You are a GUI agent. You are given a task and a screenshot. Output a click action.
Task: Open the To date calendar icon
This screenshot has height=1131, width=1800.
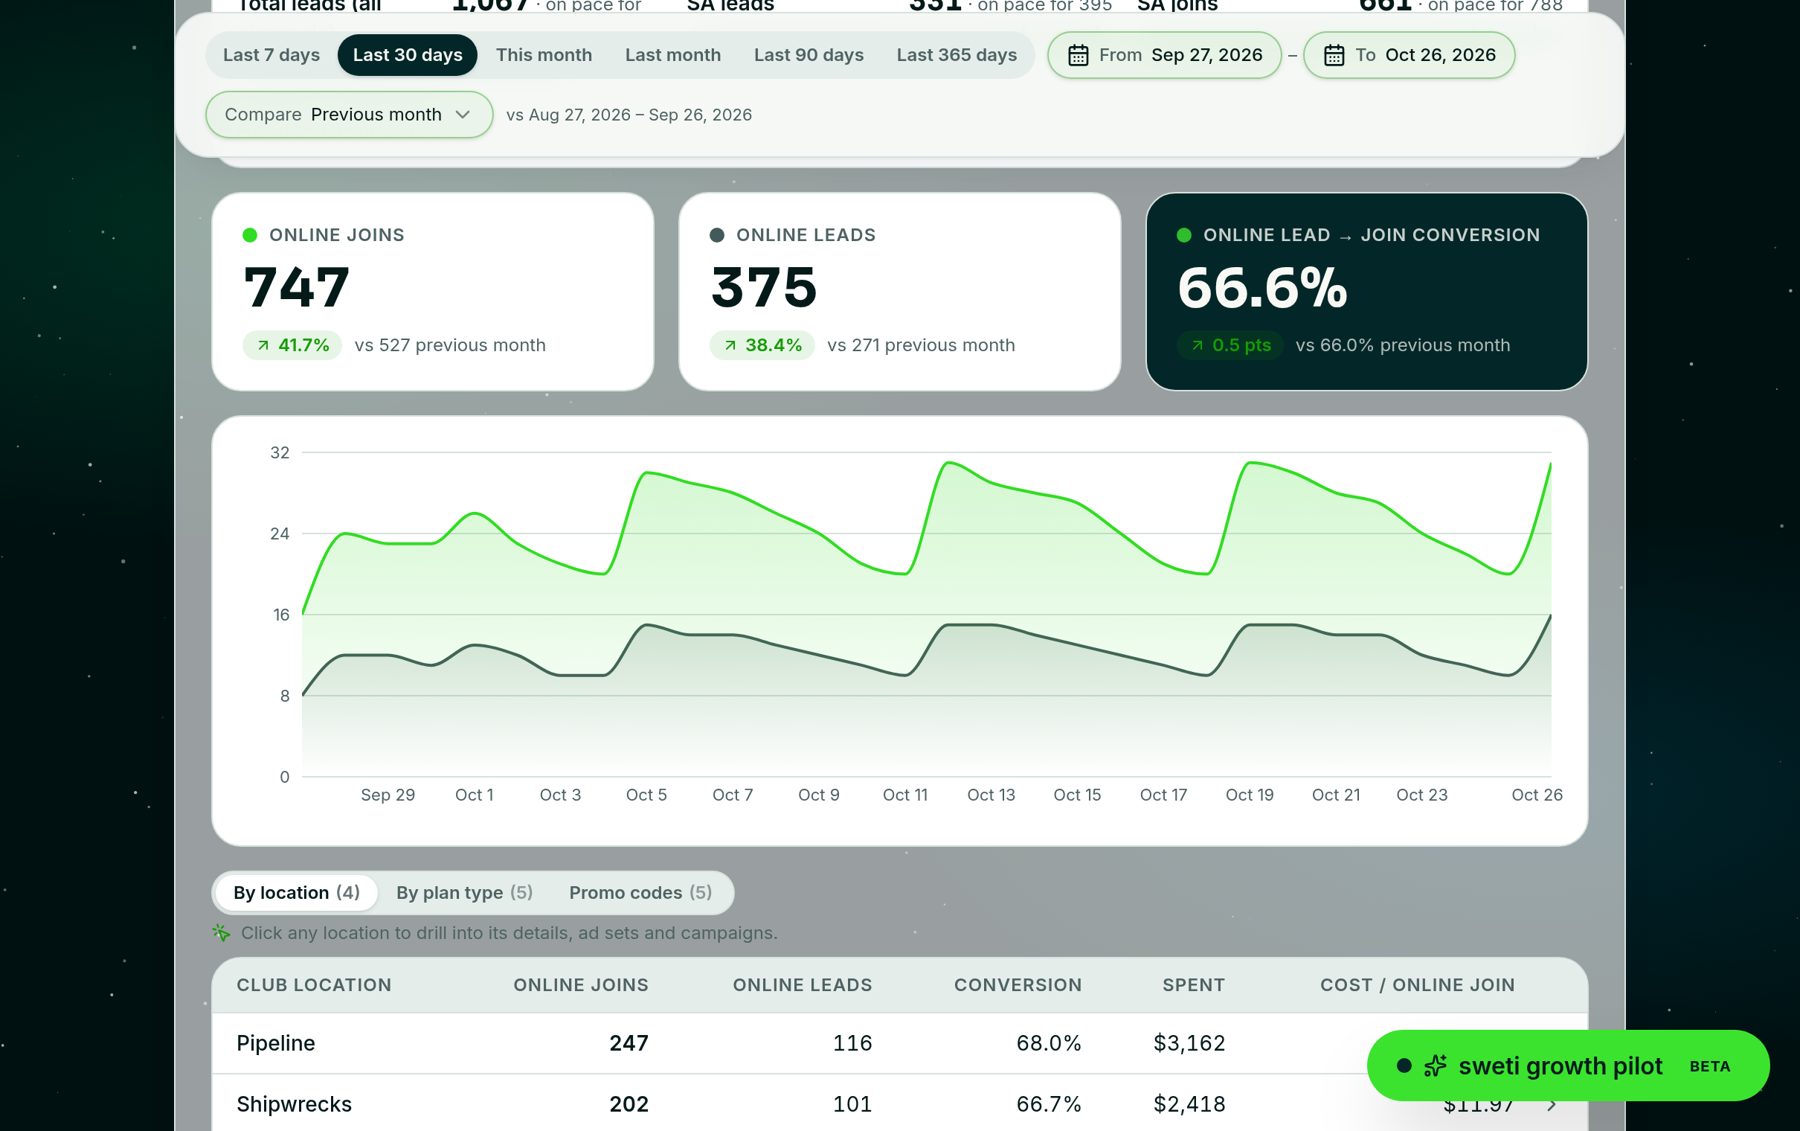(1334, 55)
